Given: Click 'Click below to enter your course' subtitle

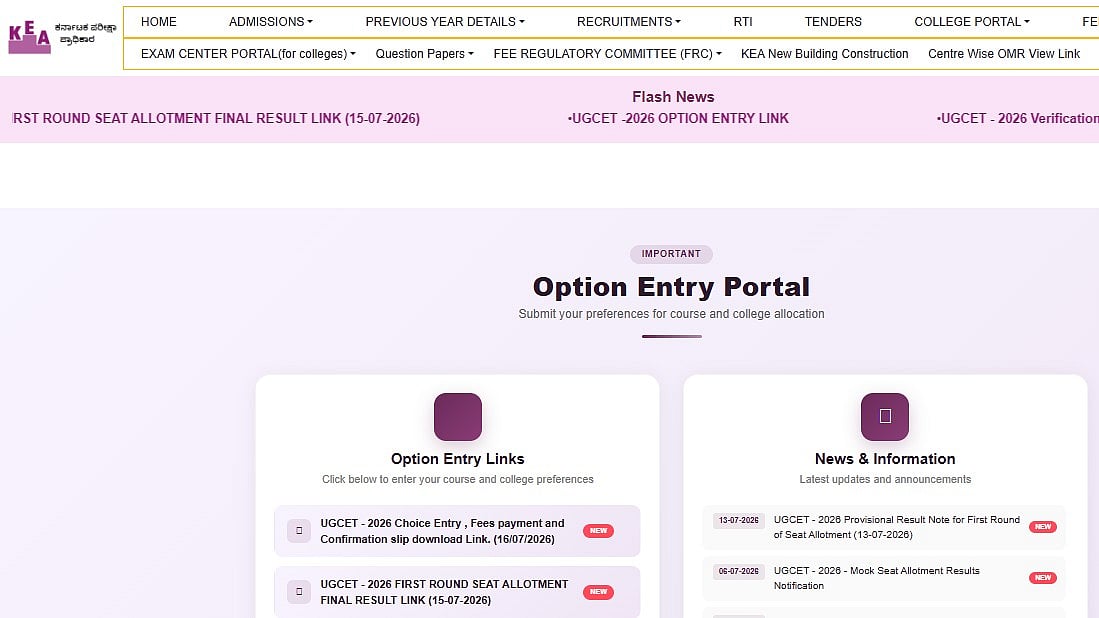Looking at the screenshot, I should (458, 479).
